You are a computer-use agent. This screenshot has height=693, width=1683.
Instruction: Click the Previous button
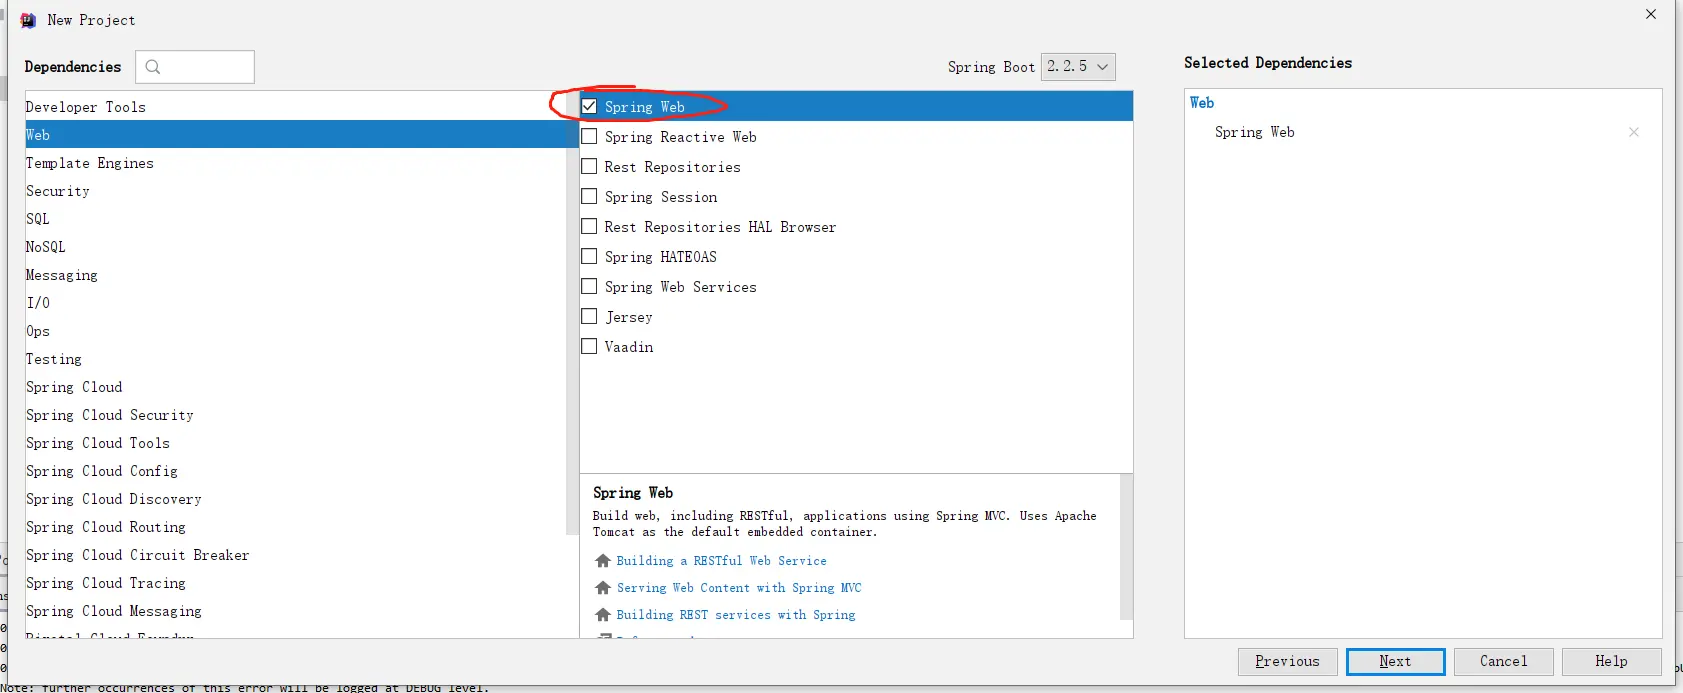[x=1287, y=661]
